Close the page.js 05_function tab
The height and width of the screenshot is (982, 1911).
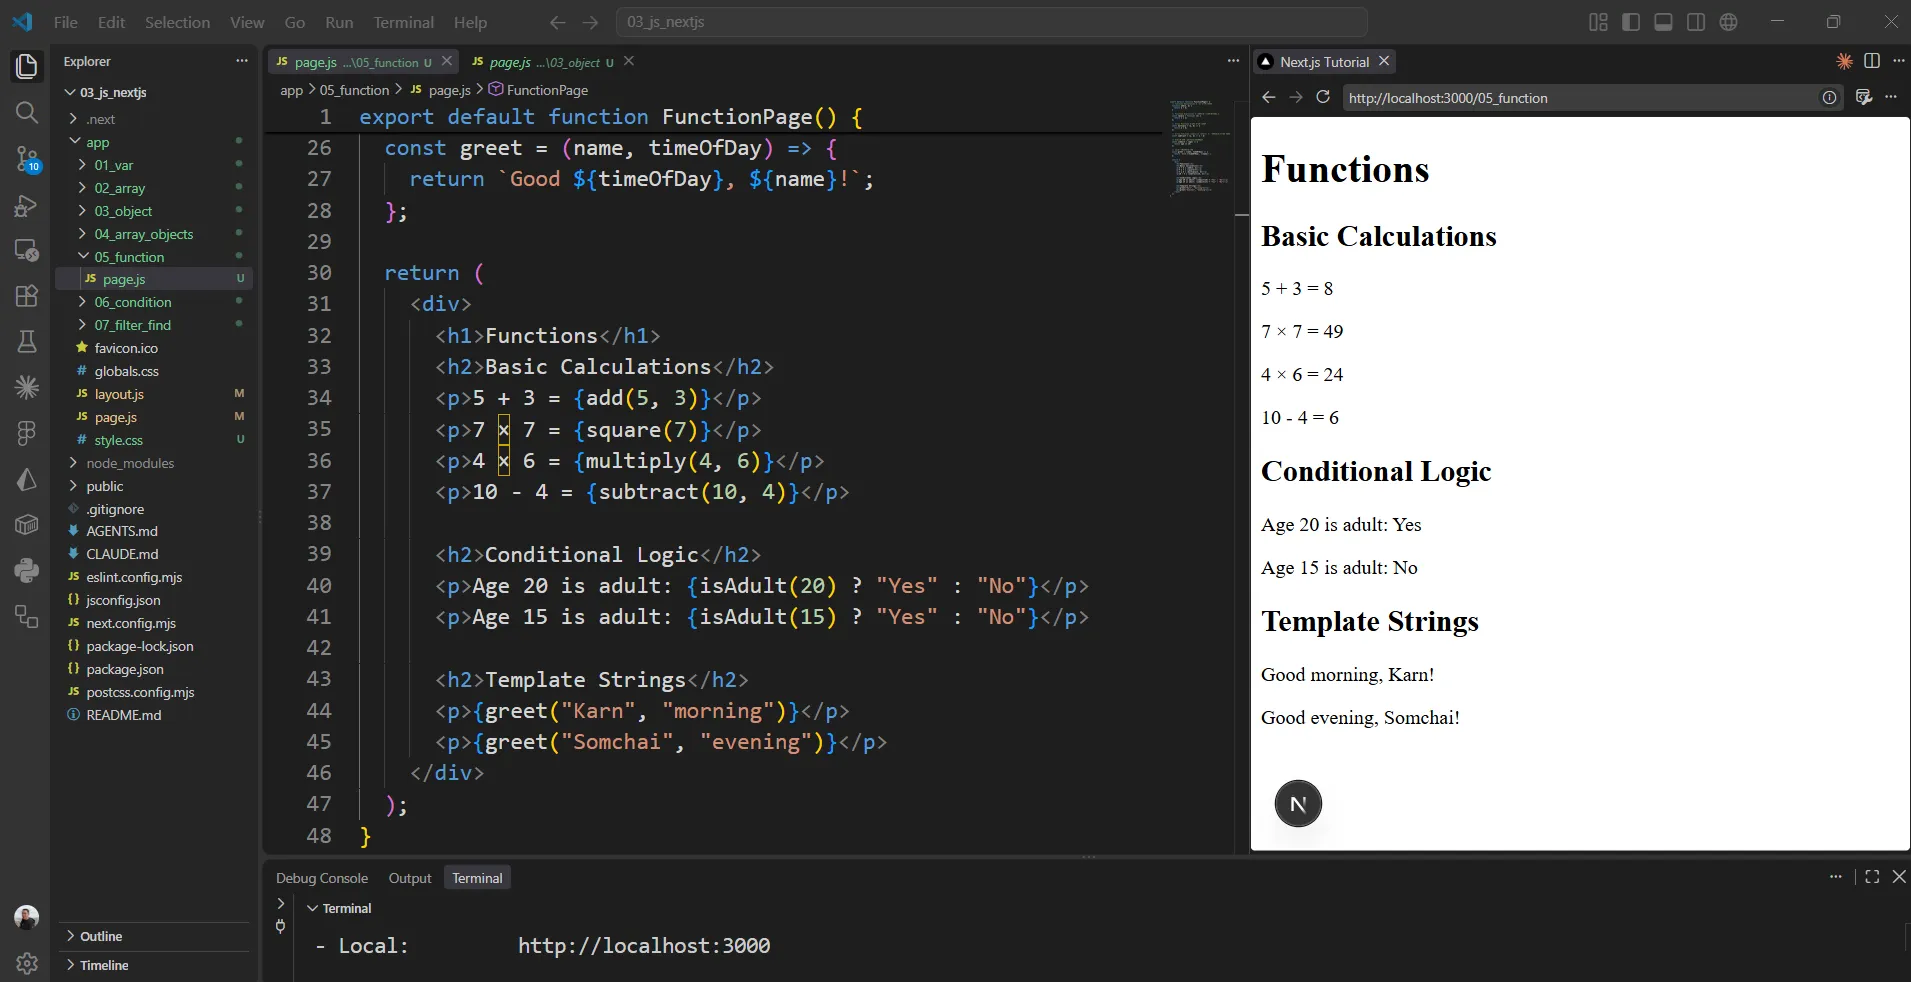pyautogui.click(x=447, y=61)
